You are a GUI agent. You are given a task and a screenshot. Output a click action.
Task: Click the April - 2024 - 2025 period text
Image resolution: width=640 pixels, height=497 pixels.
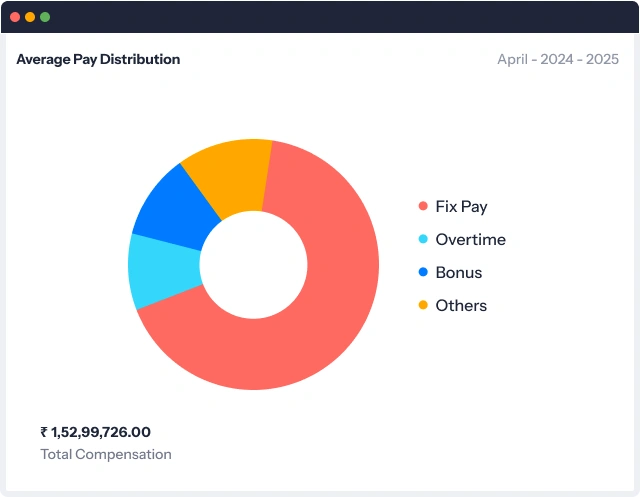click(x=558, y=60)
